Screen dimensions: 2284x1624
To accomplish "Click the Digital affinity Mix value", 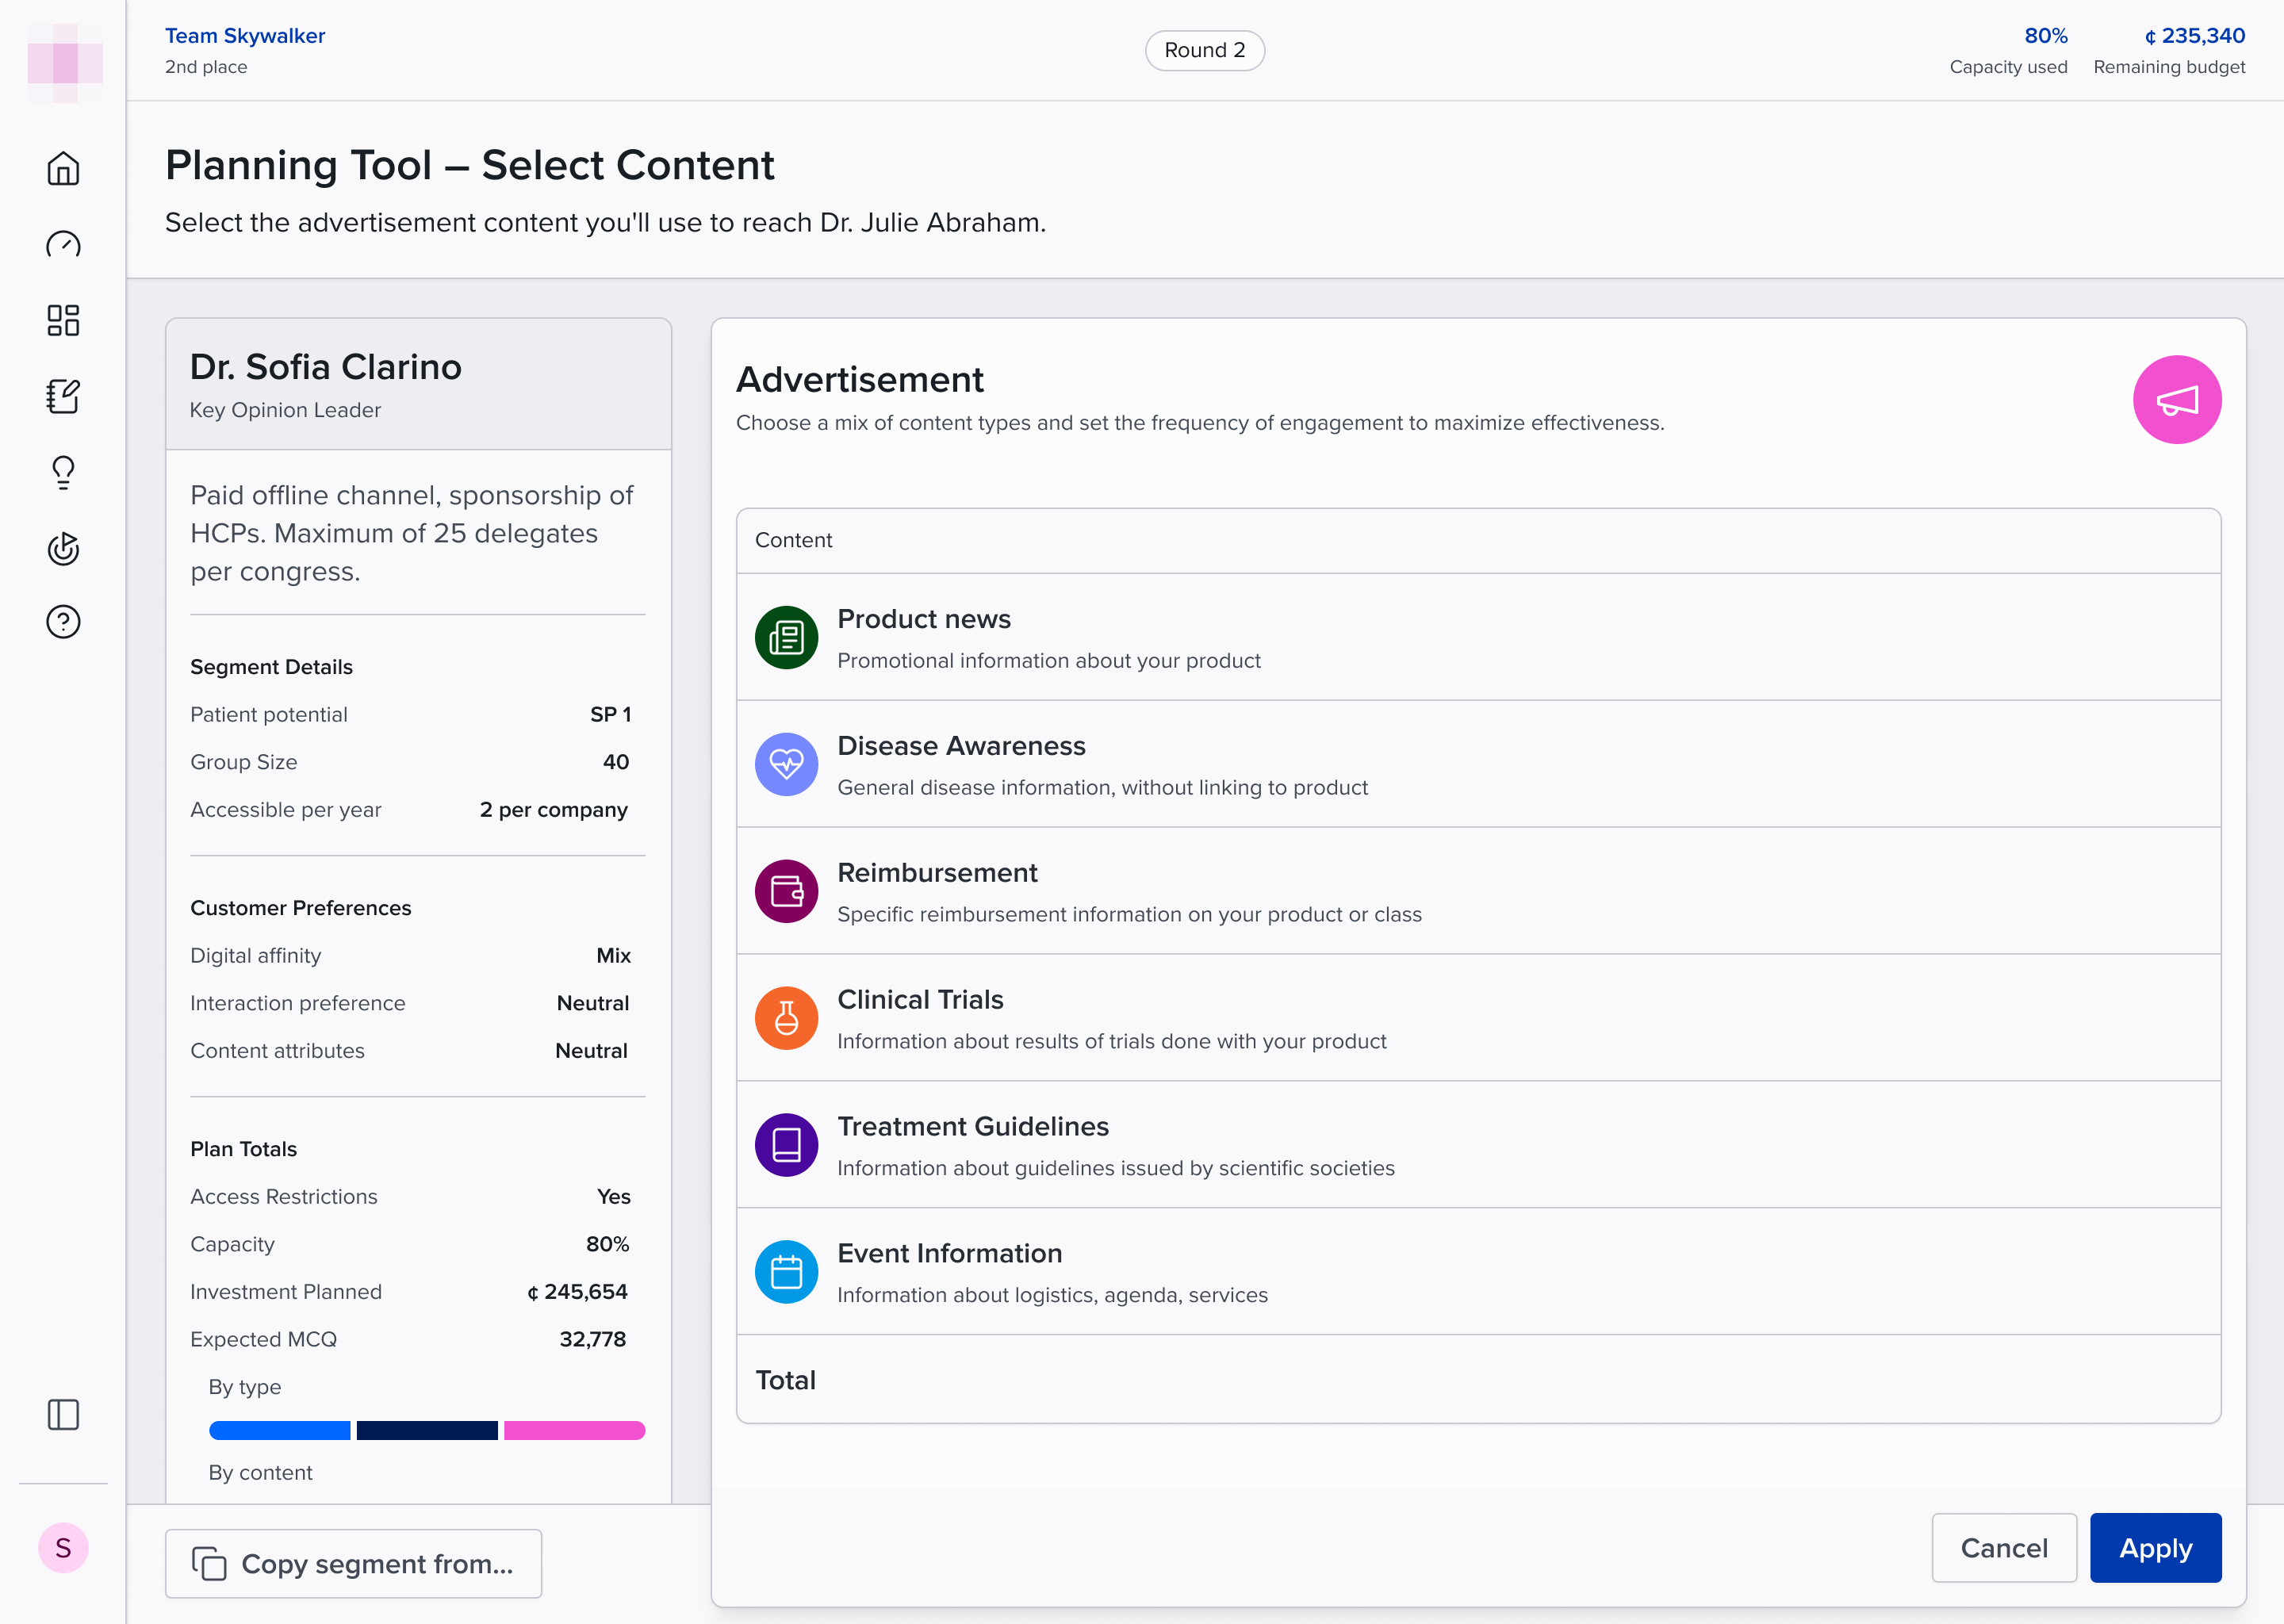I will (x=613, y=955).
